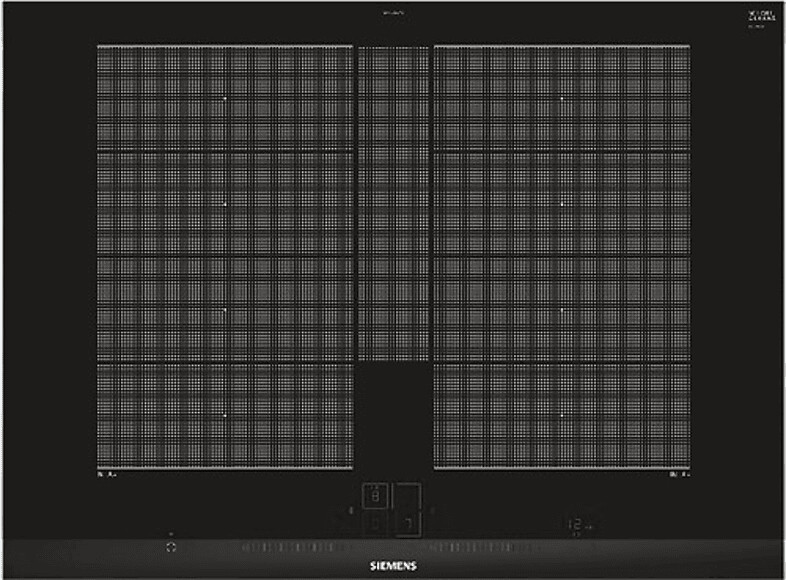Click the small marking below the left zone
Viewport: 786px width, 580px height.
pos(106,474)
